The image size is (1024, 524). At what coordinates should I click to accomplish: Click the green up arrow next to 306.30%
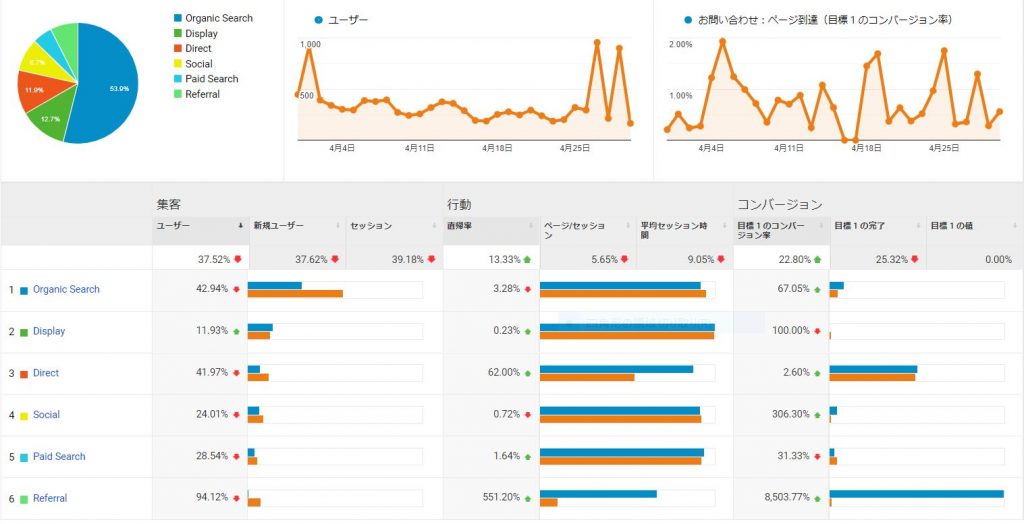click(816, 415)
